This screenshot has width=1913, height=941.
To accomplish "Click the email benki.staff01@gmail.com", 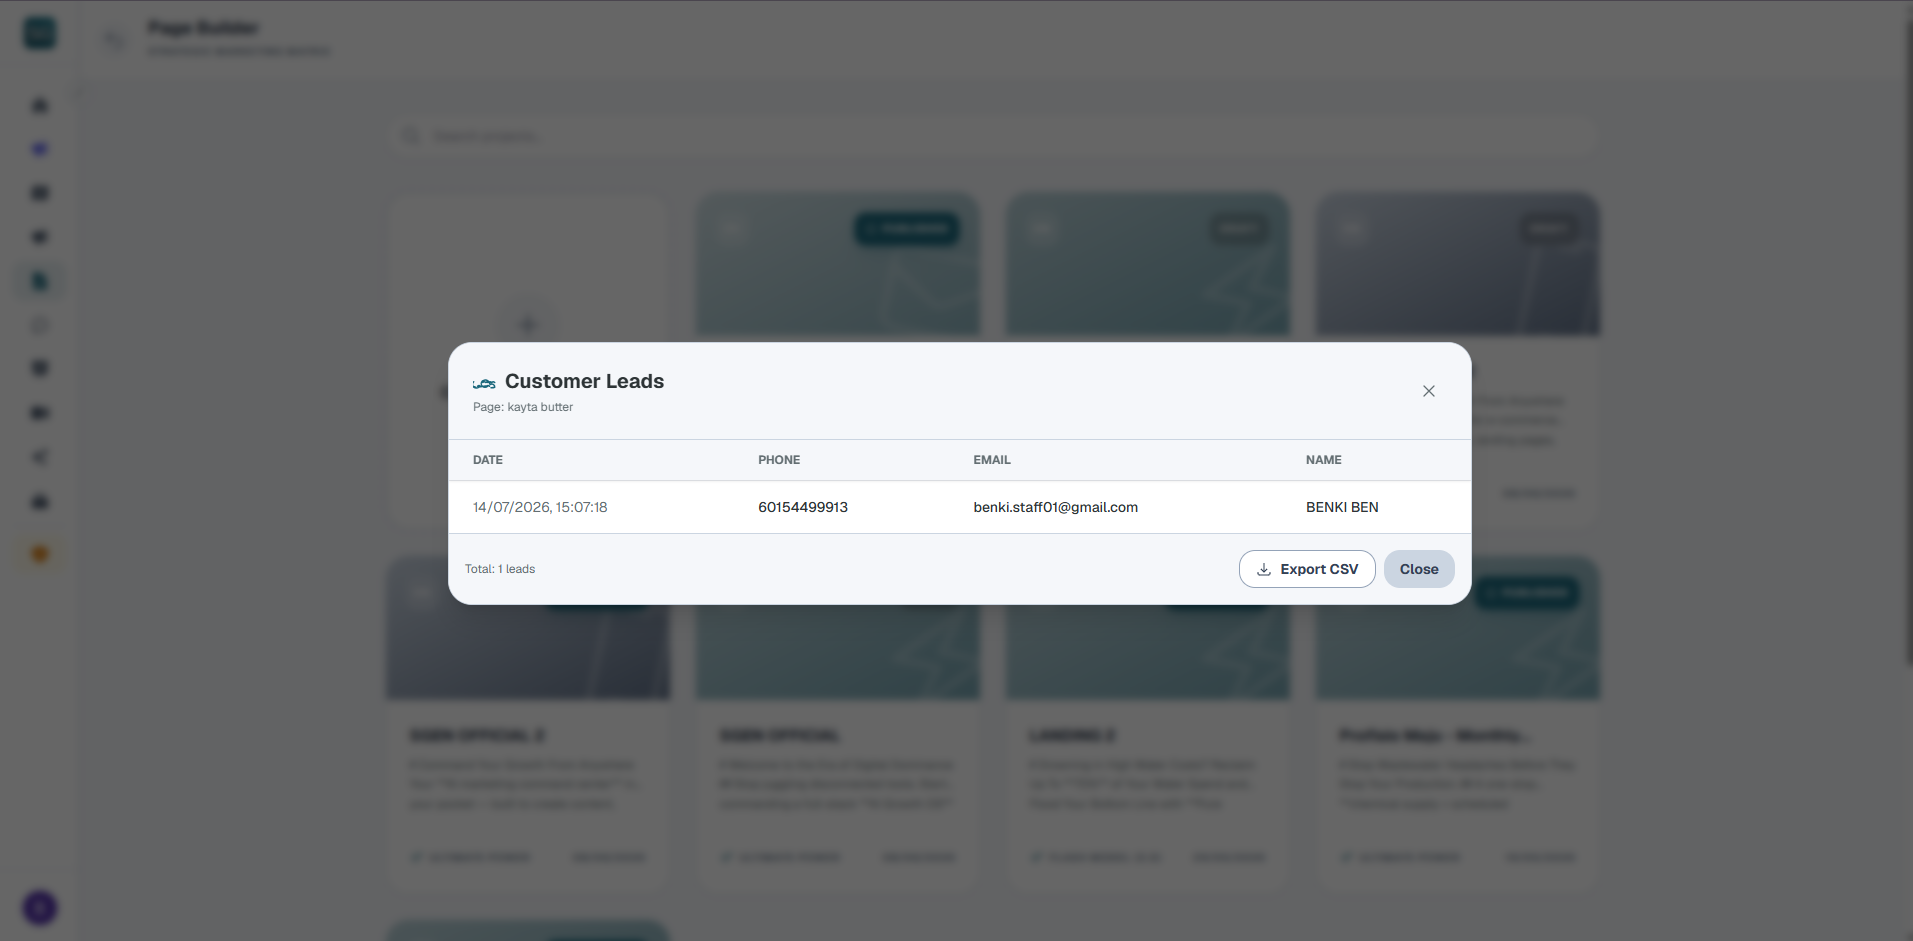I will click(x=1055, y=507).
